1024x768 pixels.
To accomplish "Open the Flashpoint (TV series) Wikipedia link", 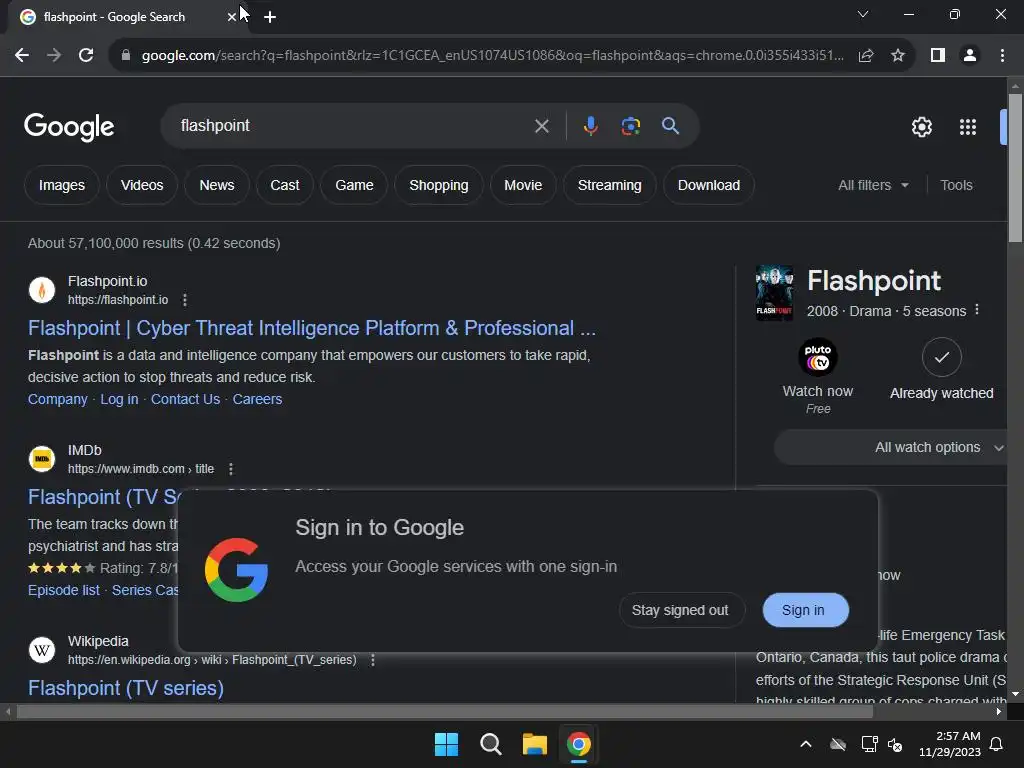I will tap(126, 688).
